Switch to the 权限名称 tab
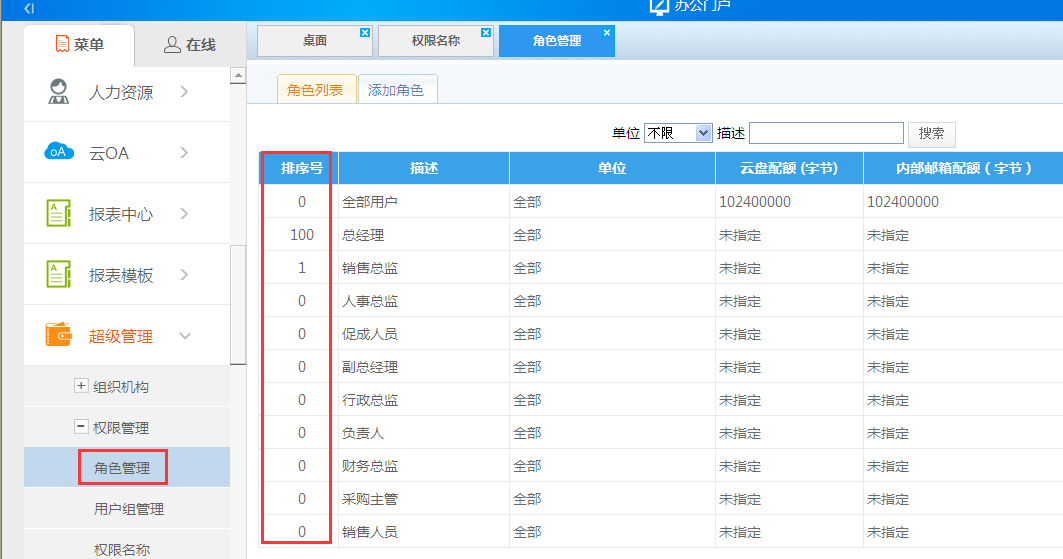Image resolution: width=1063 pixels, height=559 pixels. pos(435,41)
